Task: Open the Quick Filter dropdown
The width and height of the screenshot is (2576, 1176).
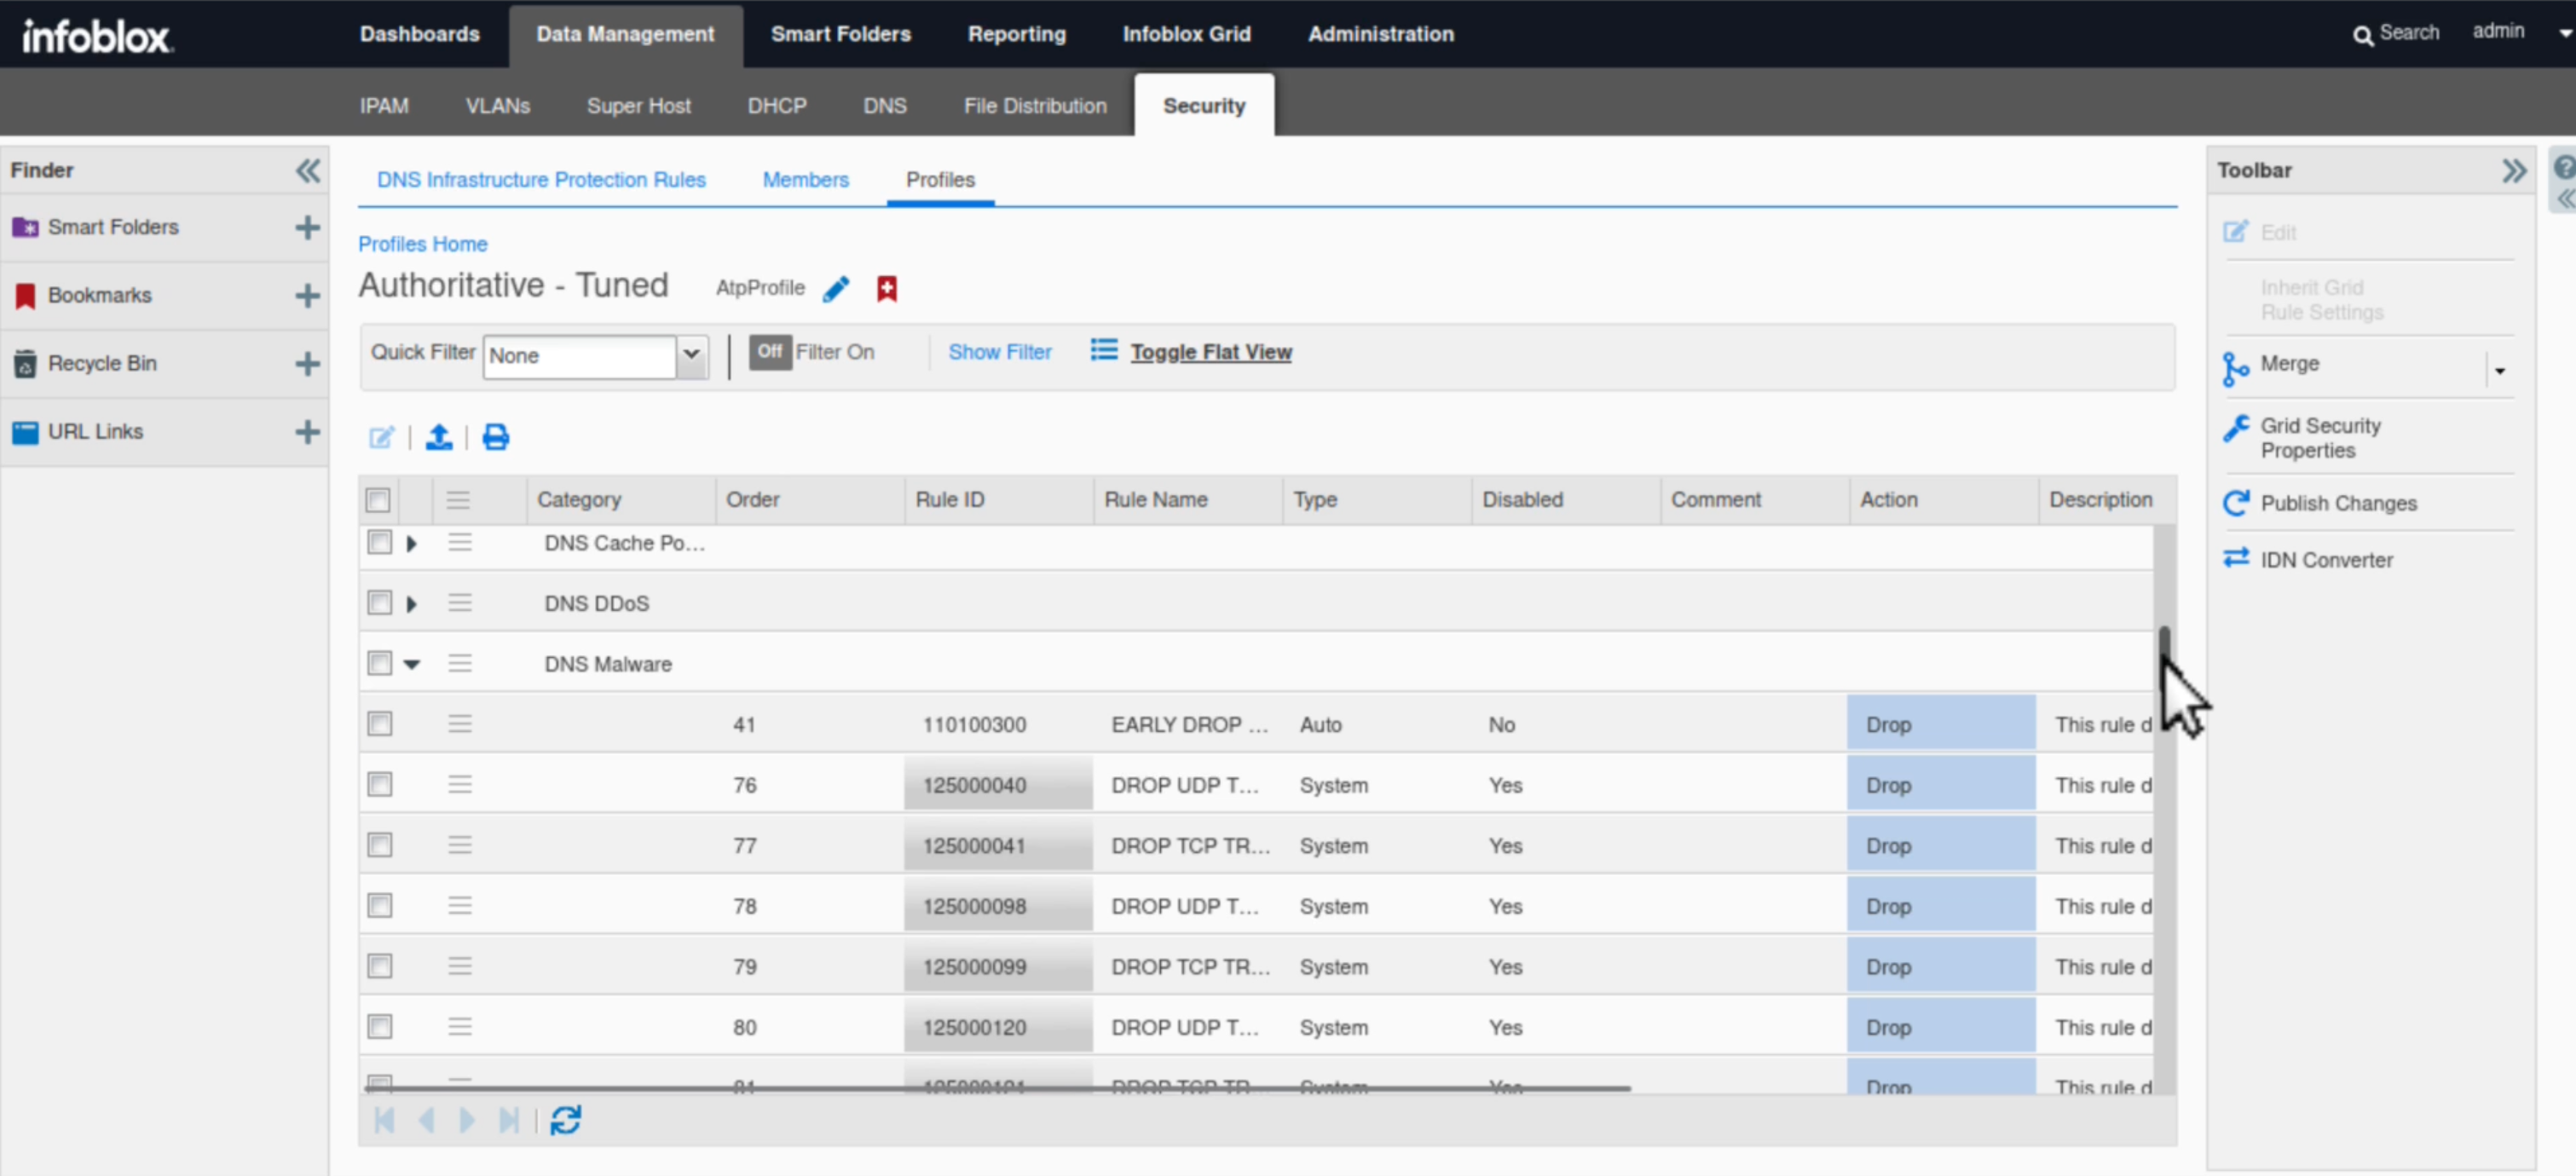Action: 691,355
